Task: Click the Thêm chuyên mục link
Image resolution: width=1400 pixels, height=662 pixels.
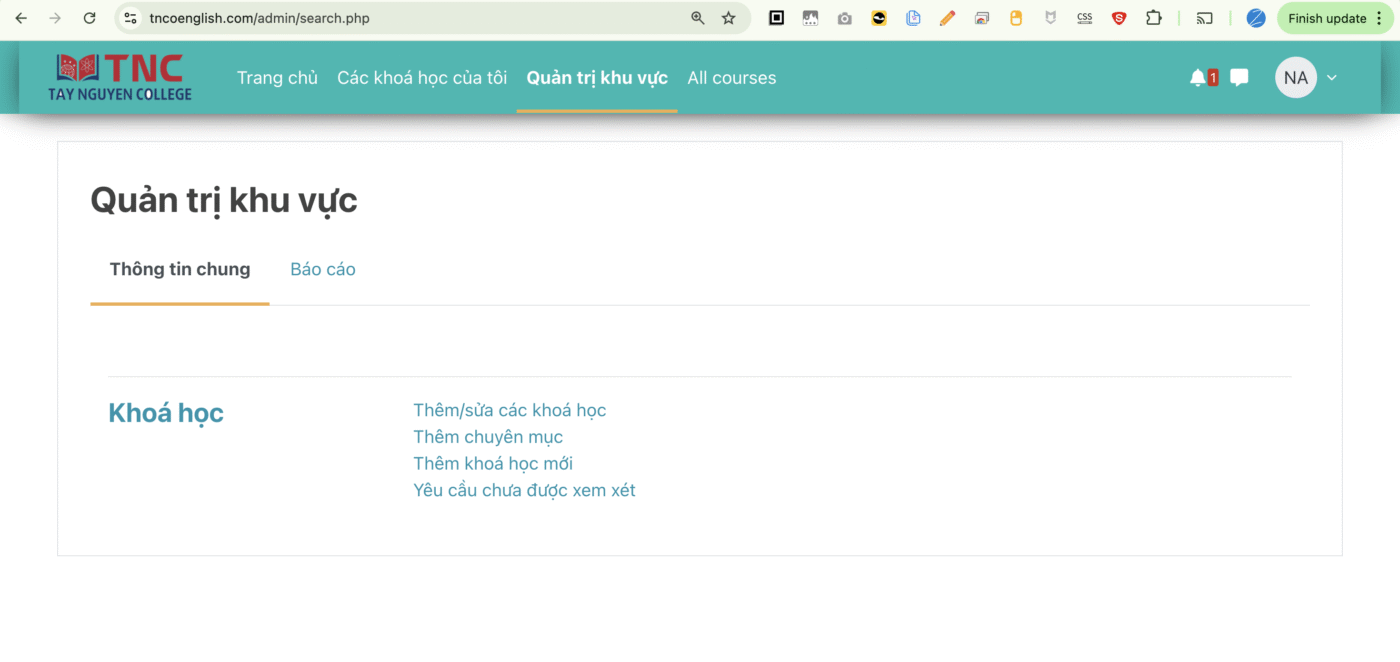Action: tap(488, 437)
